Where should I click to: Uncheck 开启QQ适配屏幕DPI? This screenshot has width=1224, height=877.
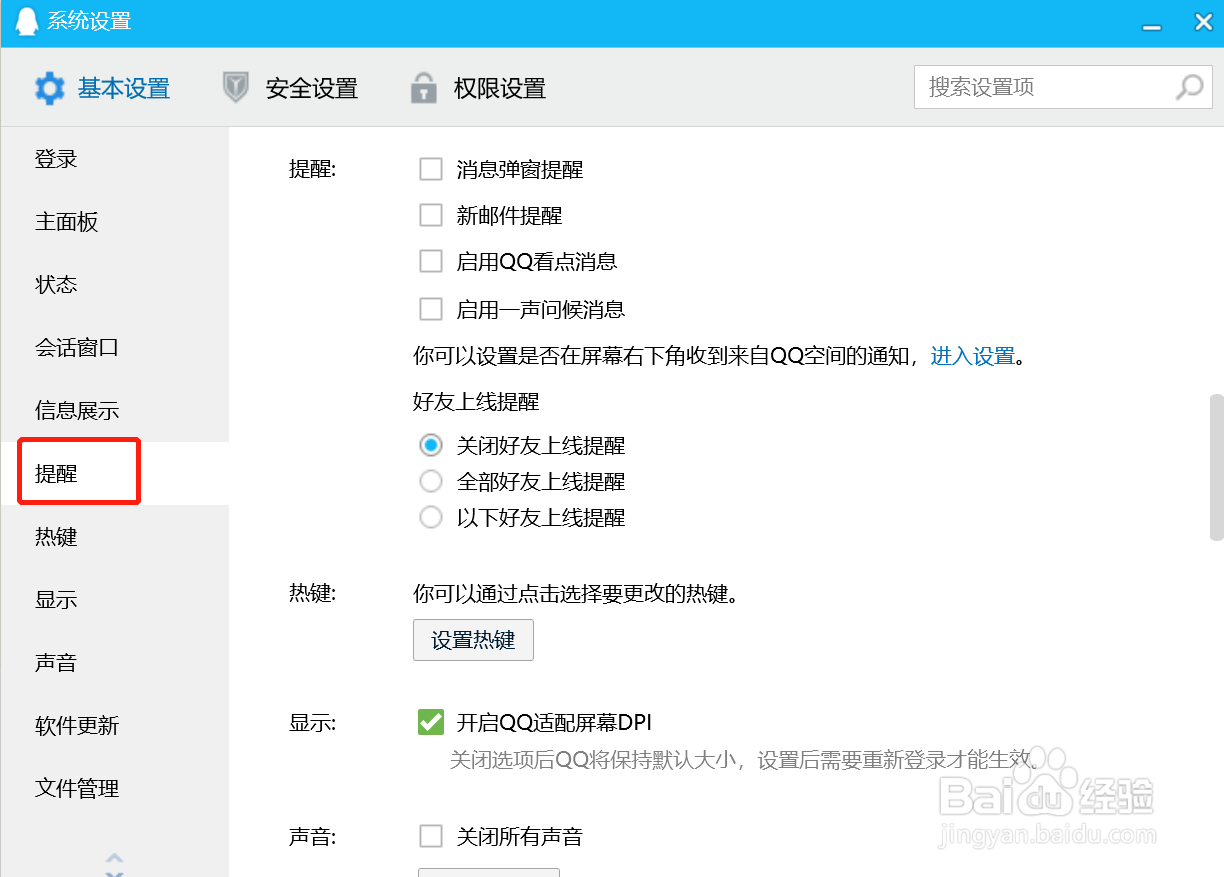(x=430, y=722)
